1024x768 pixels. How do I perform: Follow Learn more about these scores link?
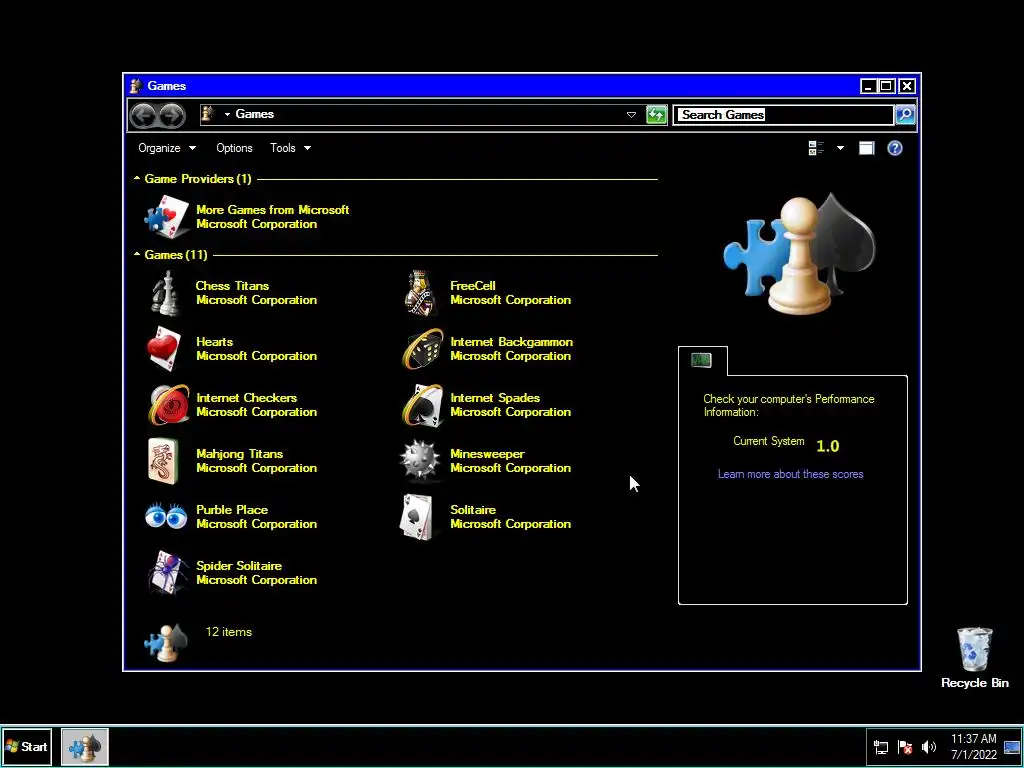[x=790, y=474]
